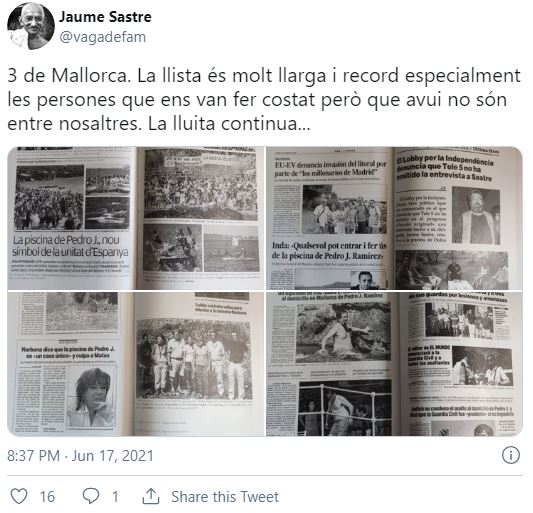The height and width of the screenshot is (513, 533).
Task: Click the like count 16
Action: pos(47,497)
